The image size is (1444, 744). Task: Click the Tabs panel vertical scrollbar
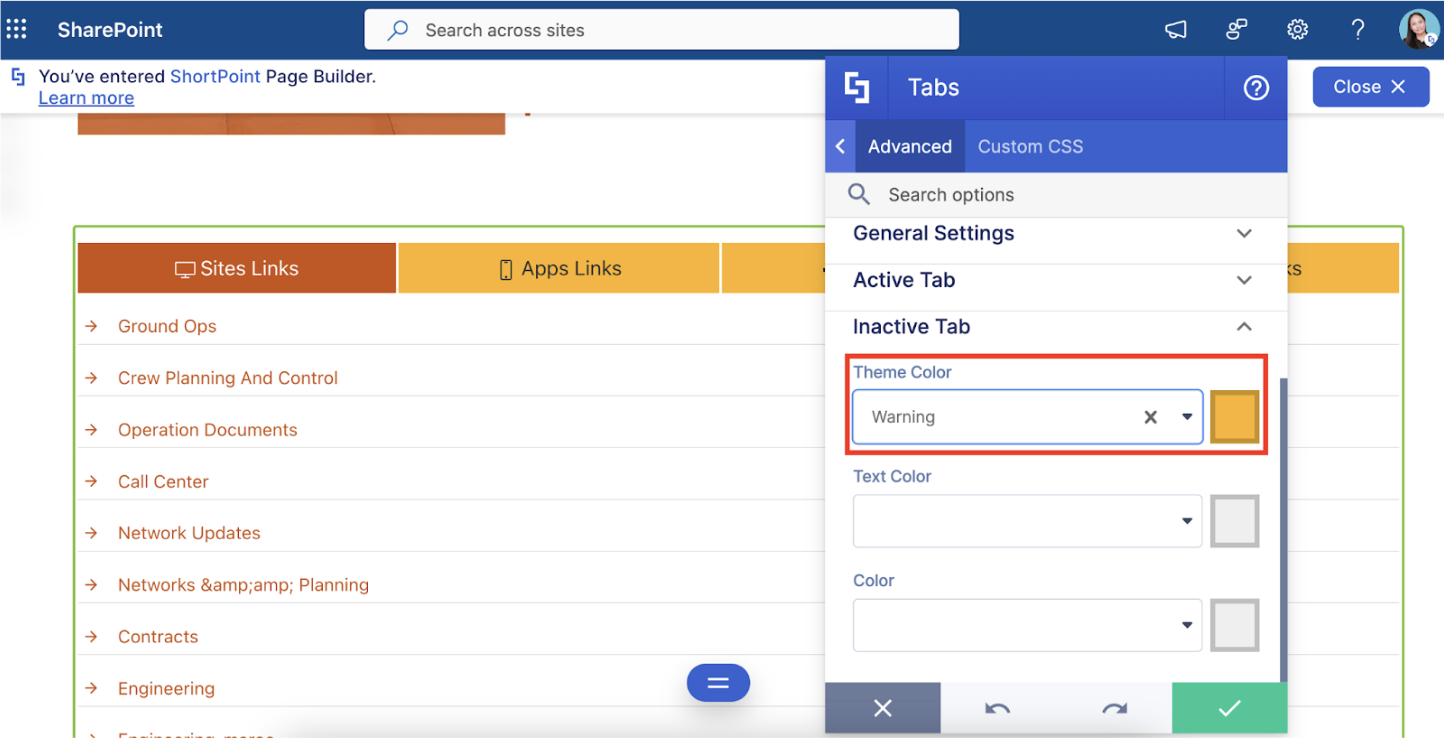[1283, 530]
